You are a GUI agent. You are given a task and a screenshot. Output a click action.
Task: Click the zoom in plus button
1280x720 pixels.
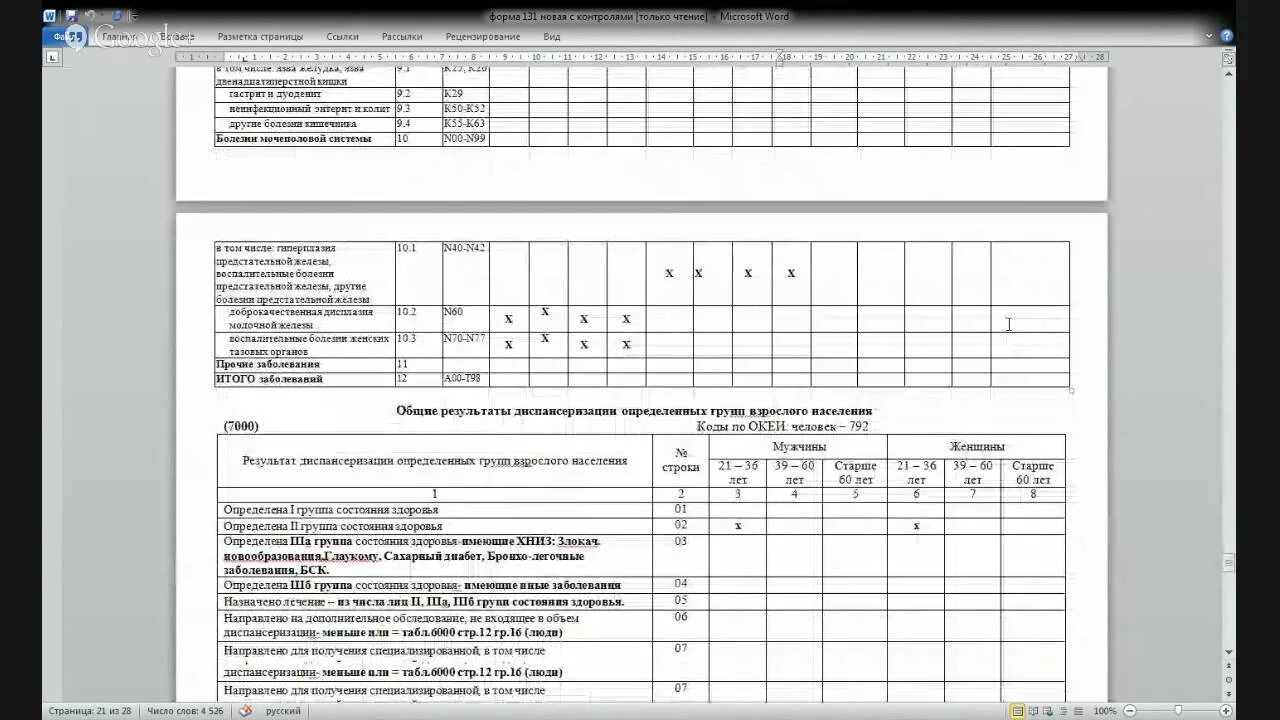coord(1226,711)
